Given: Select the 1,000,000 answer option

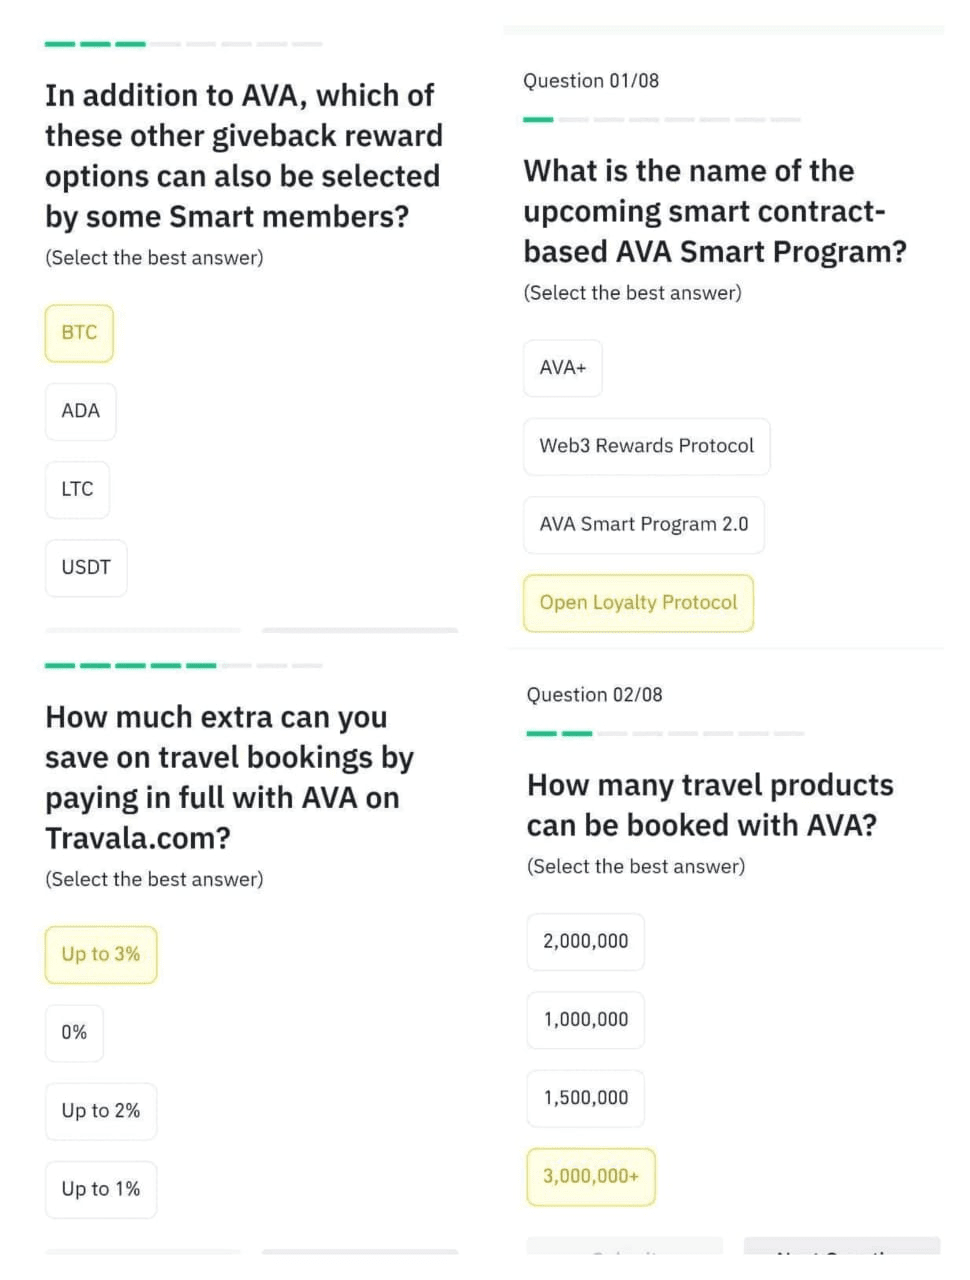Looking at the screenshot, I should (x=585, y=1020).
